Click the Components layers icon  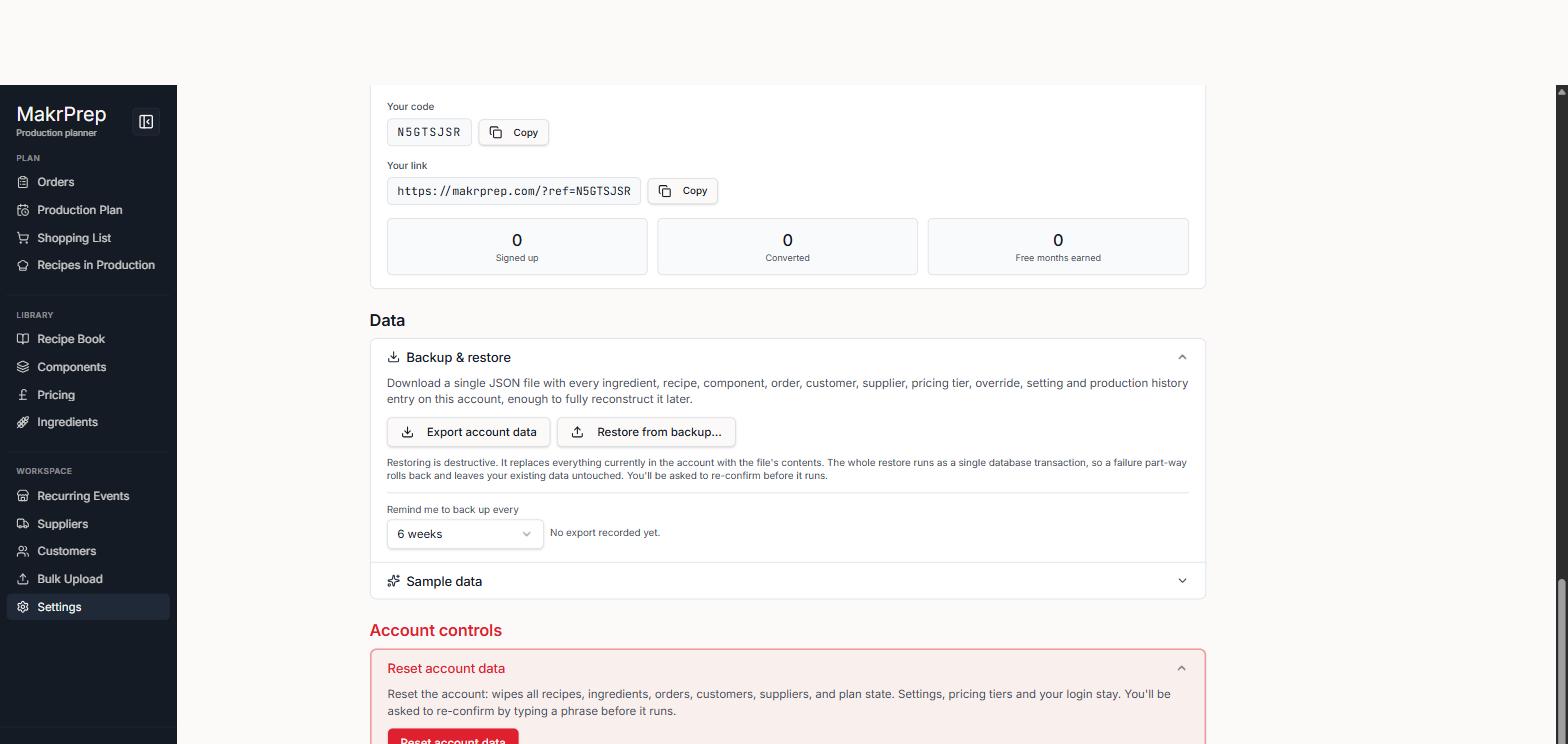(23, 367)
